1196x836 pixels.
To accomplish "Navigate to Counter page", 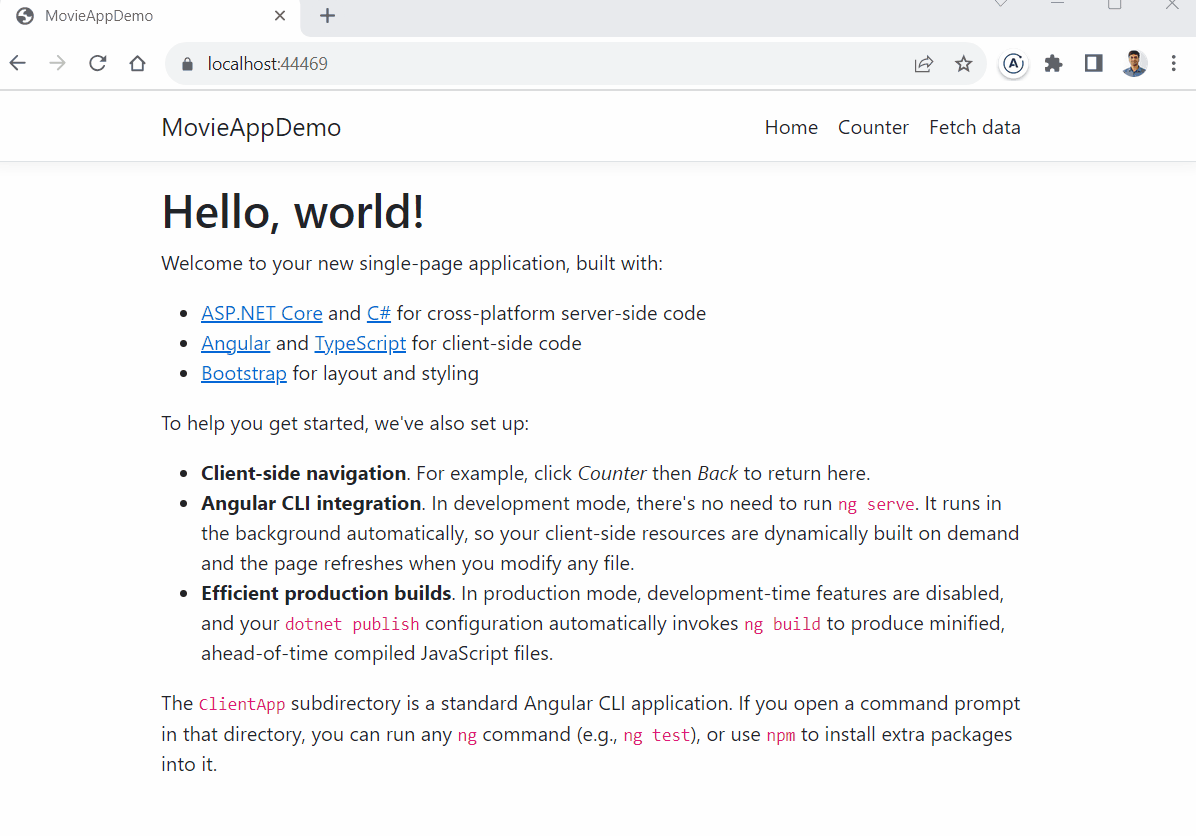I will [x=873, y=127].
